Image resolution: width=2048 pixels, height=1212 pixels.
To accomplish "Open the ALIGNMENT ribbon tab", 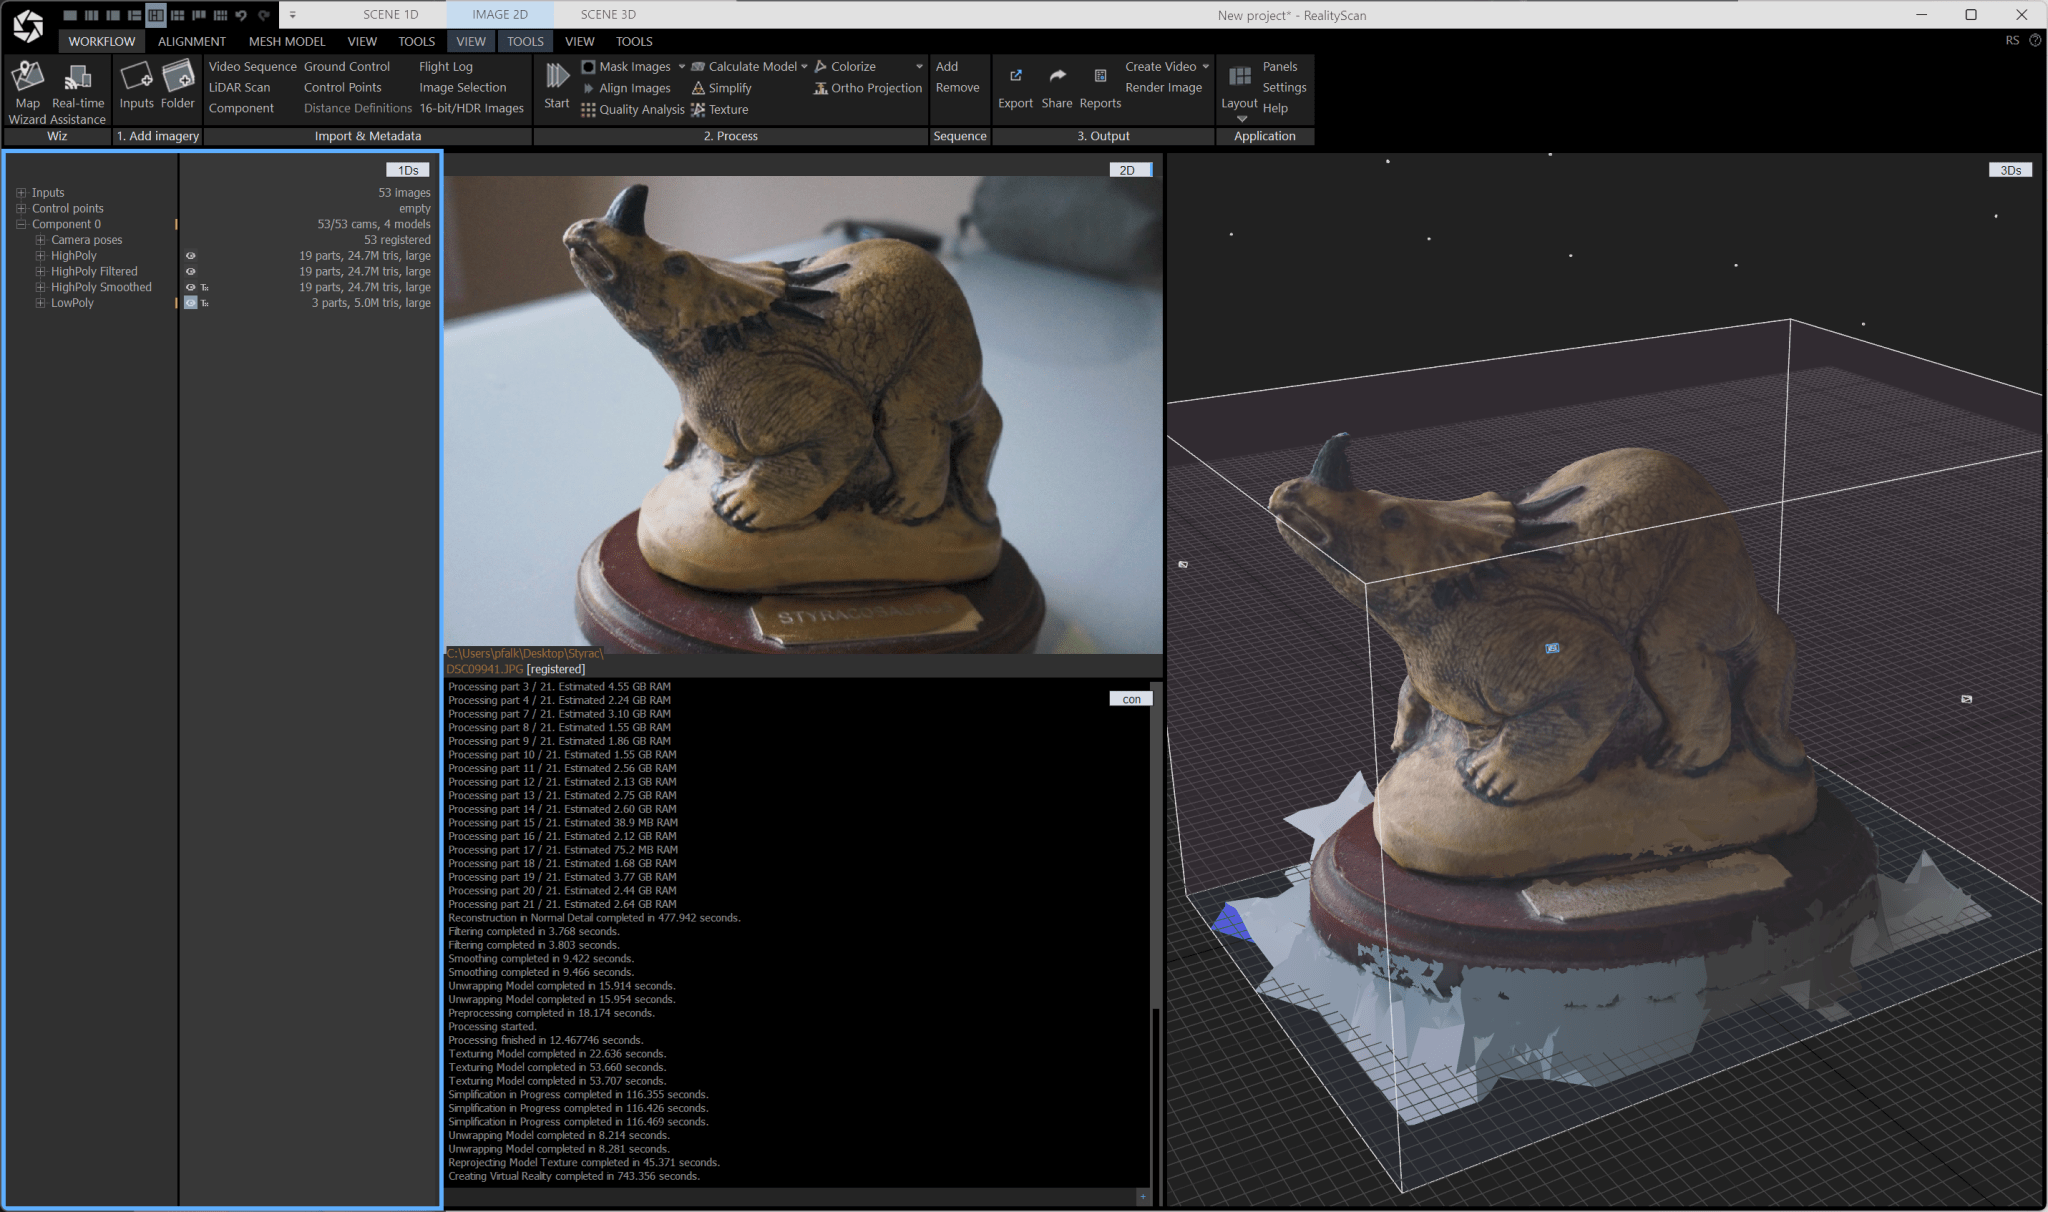I will coord(192,41).
